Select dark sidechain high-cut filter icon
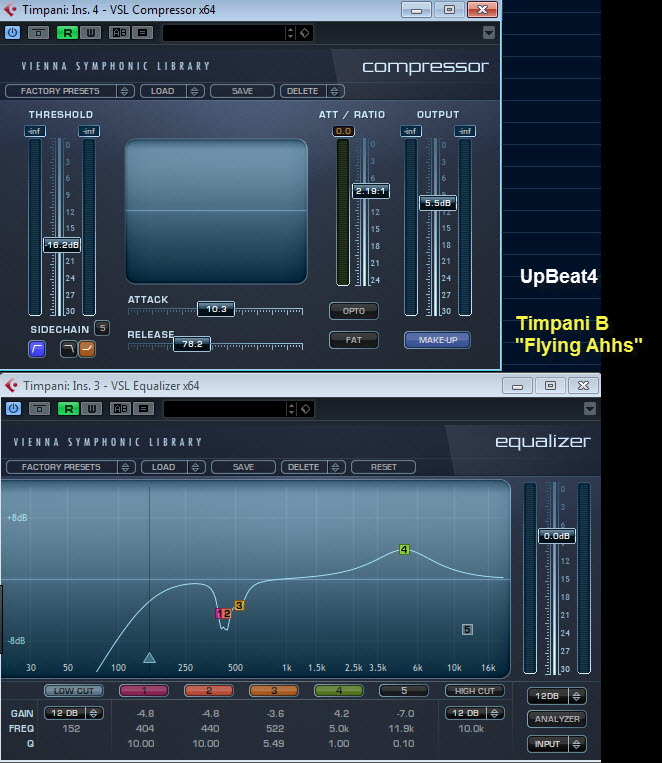The image size is (662, 763). point(69,348)
